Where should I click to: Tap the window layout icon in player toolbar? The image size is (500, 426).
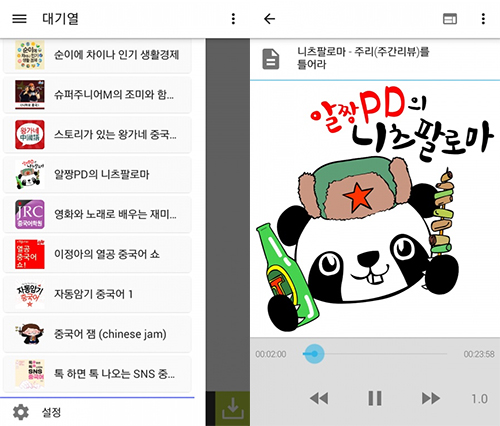[450, 19]
